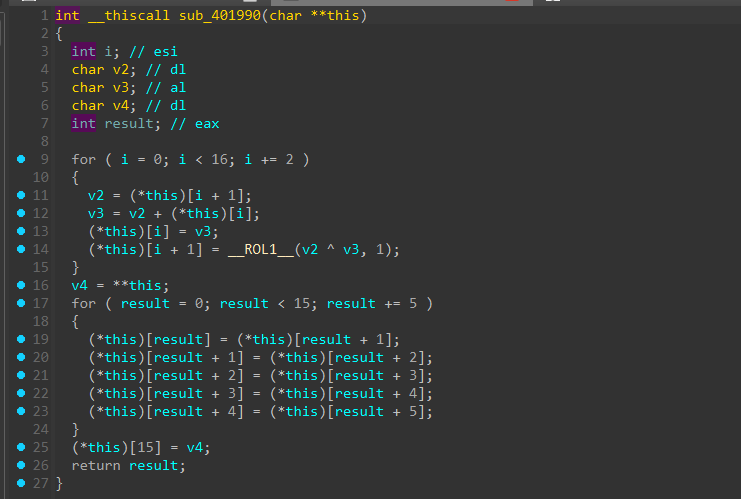Click **this dereference on line 16
Image resolution: width=741 pixels, height=499 pixels.
(137, 285)
